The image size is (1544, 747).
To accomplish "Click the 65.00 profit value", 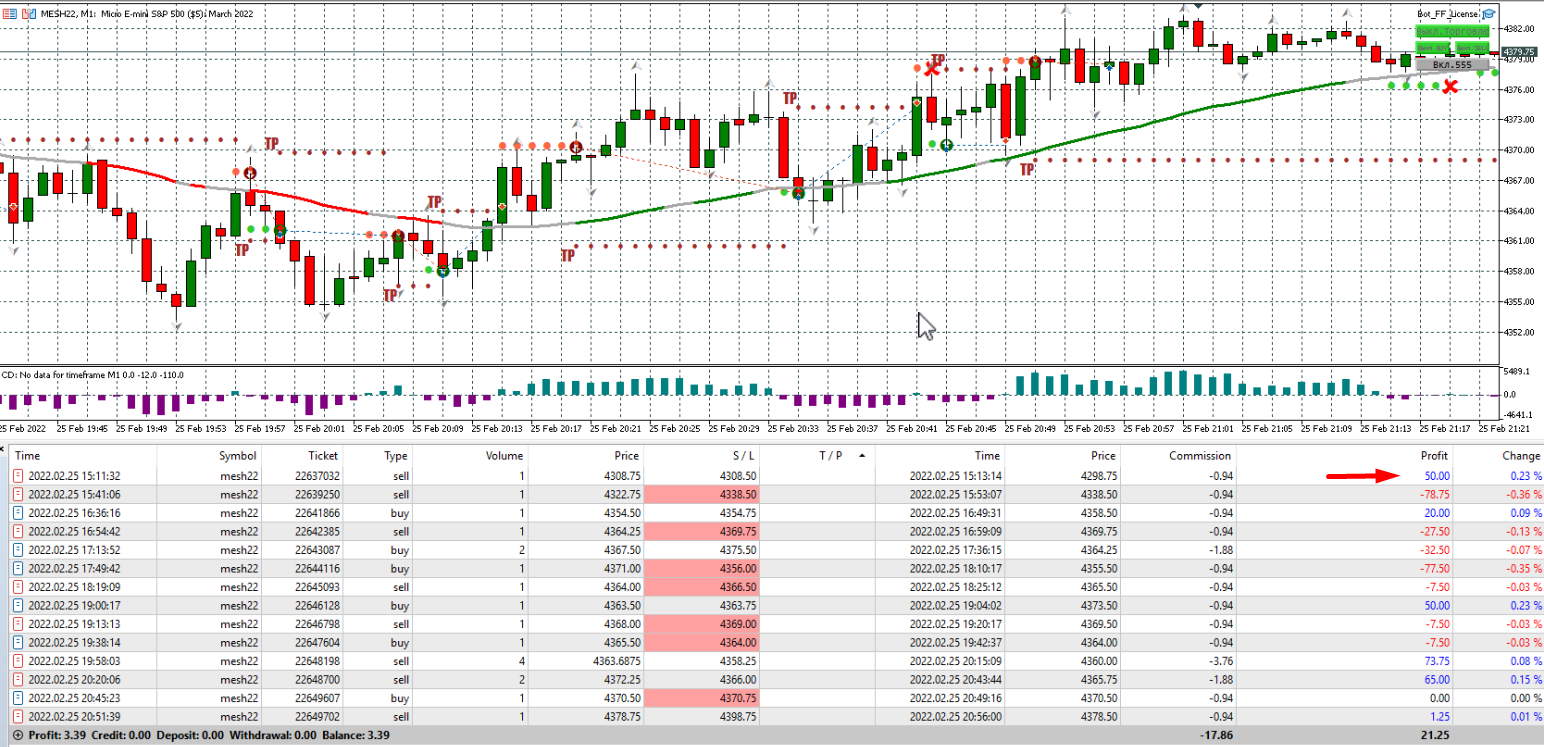I will [1435, 680].
